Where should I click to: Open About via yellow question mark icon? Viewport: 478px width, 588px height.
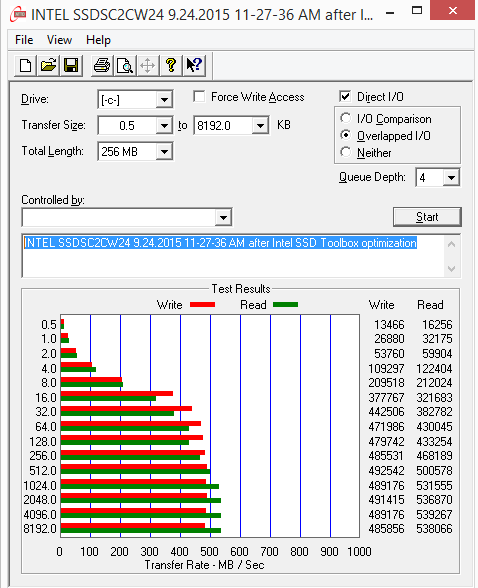(171, 66)
